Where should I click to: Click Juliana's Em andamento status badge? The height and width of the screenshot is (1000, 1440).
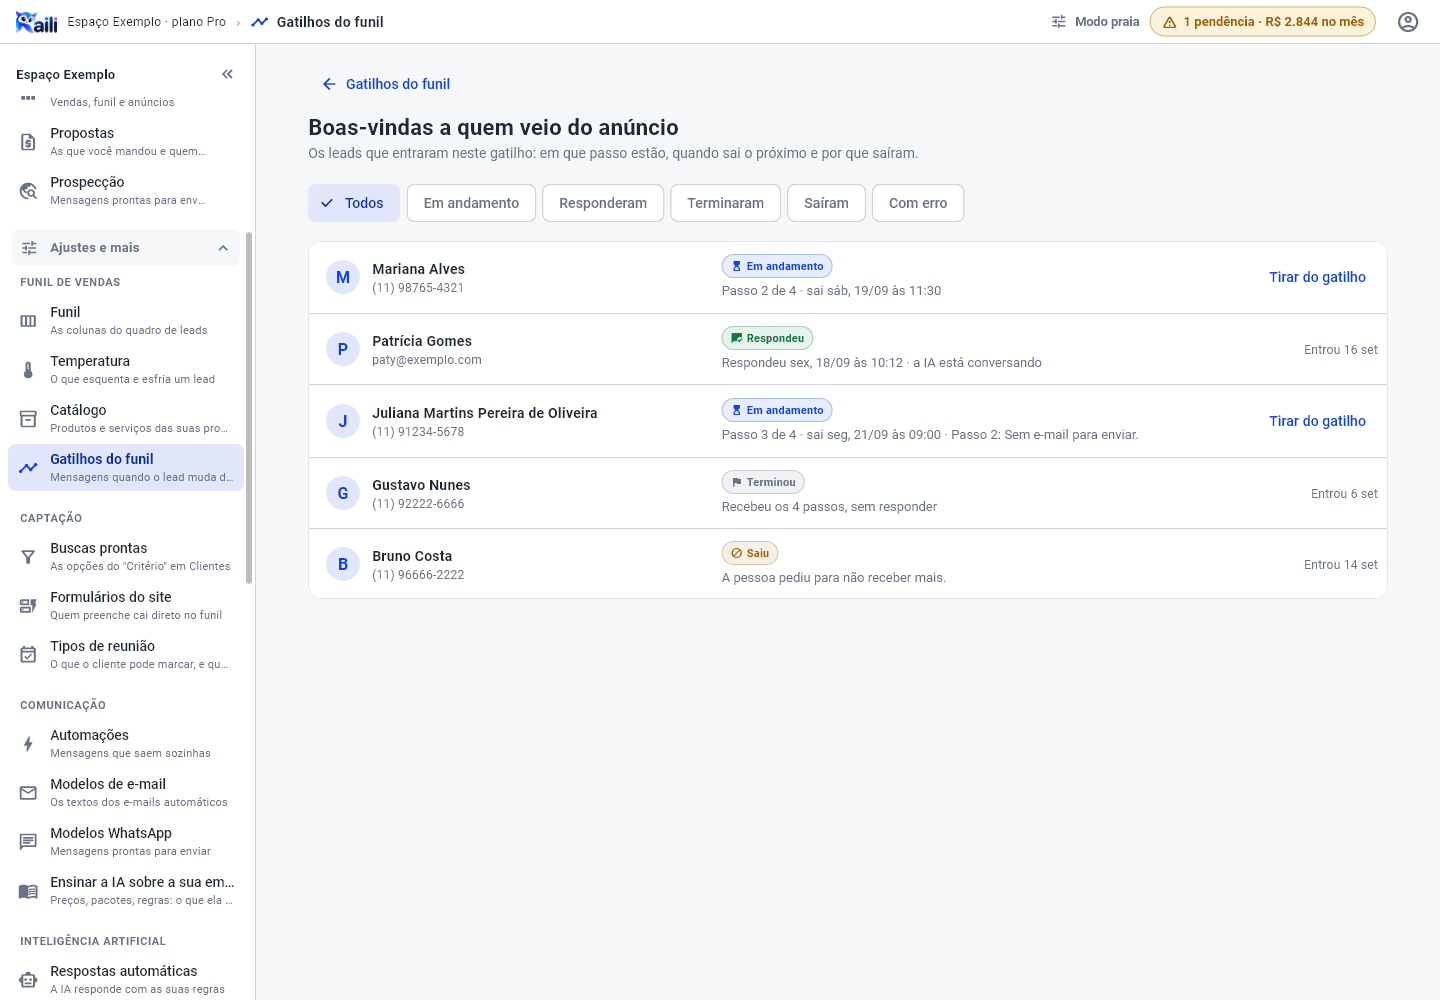click(777, 410)
